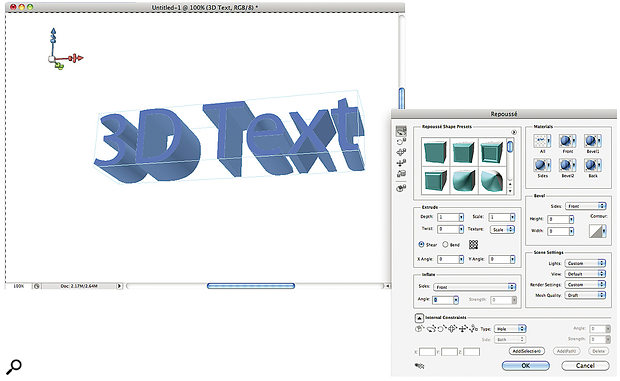This screenshot has height=381, width=620.
Task: Collapse the Internal Constraints section
Action: [x=419, y=318]
